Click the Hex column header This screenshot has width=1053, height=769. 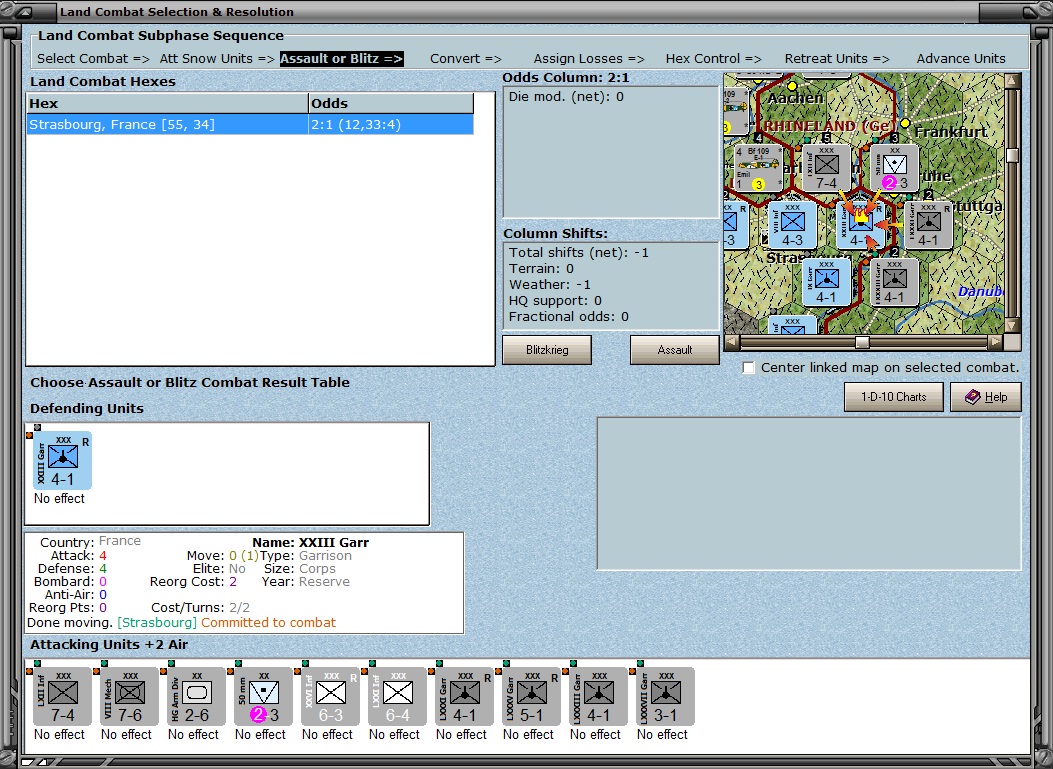coord(167,103)
